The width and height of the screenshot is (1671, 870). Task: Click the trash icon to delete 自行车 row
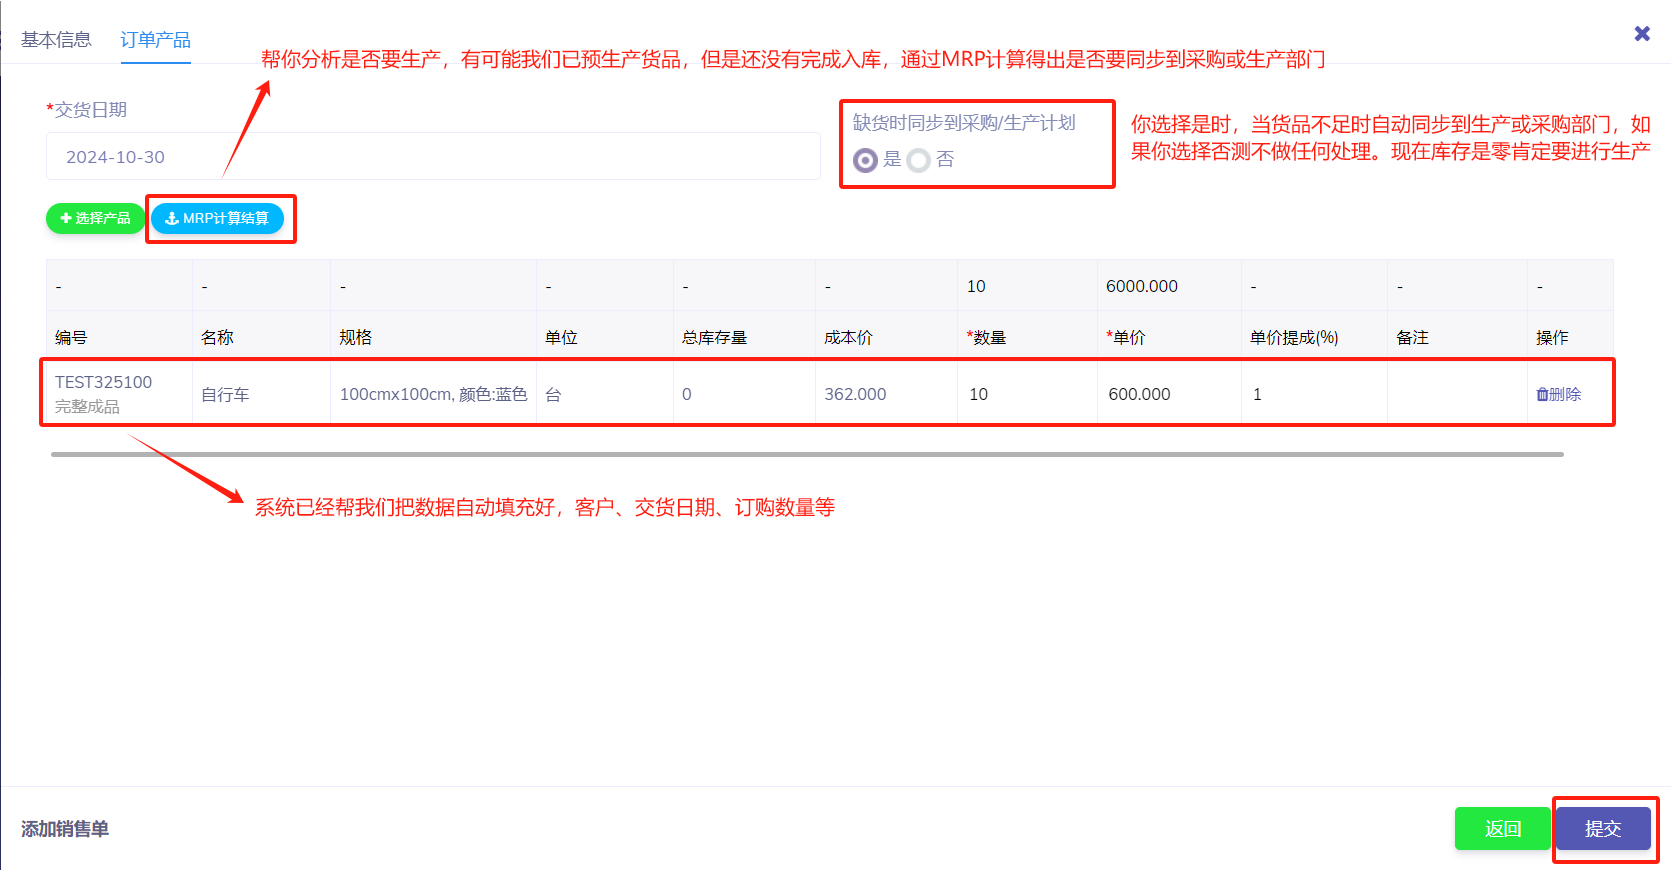[x=1542, y=395]
